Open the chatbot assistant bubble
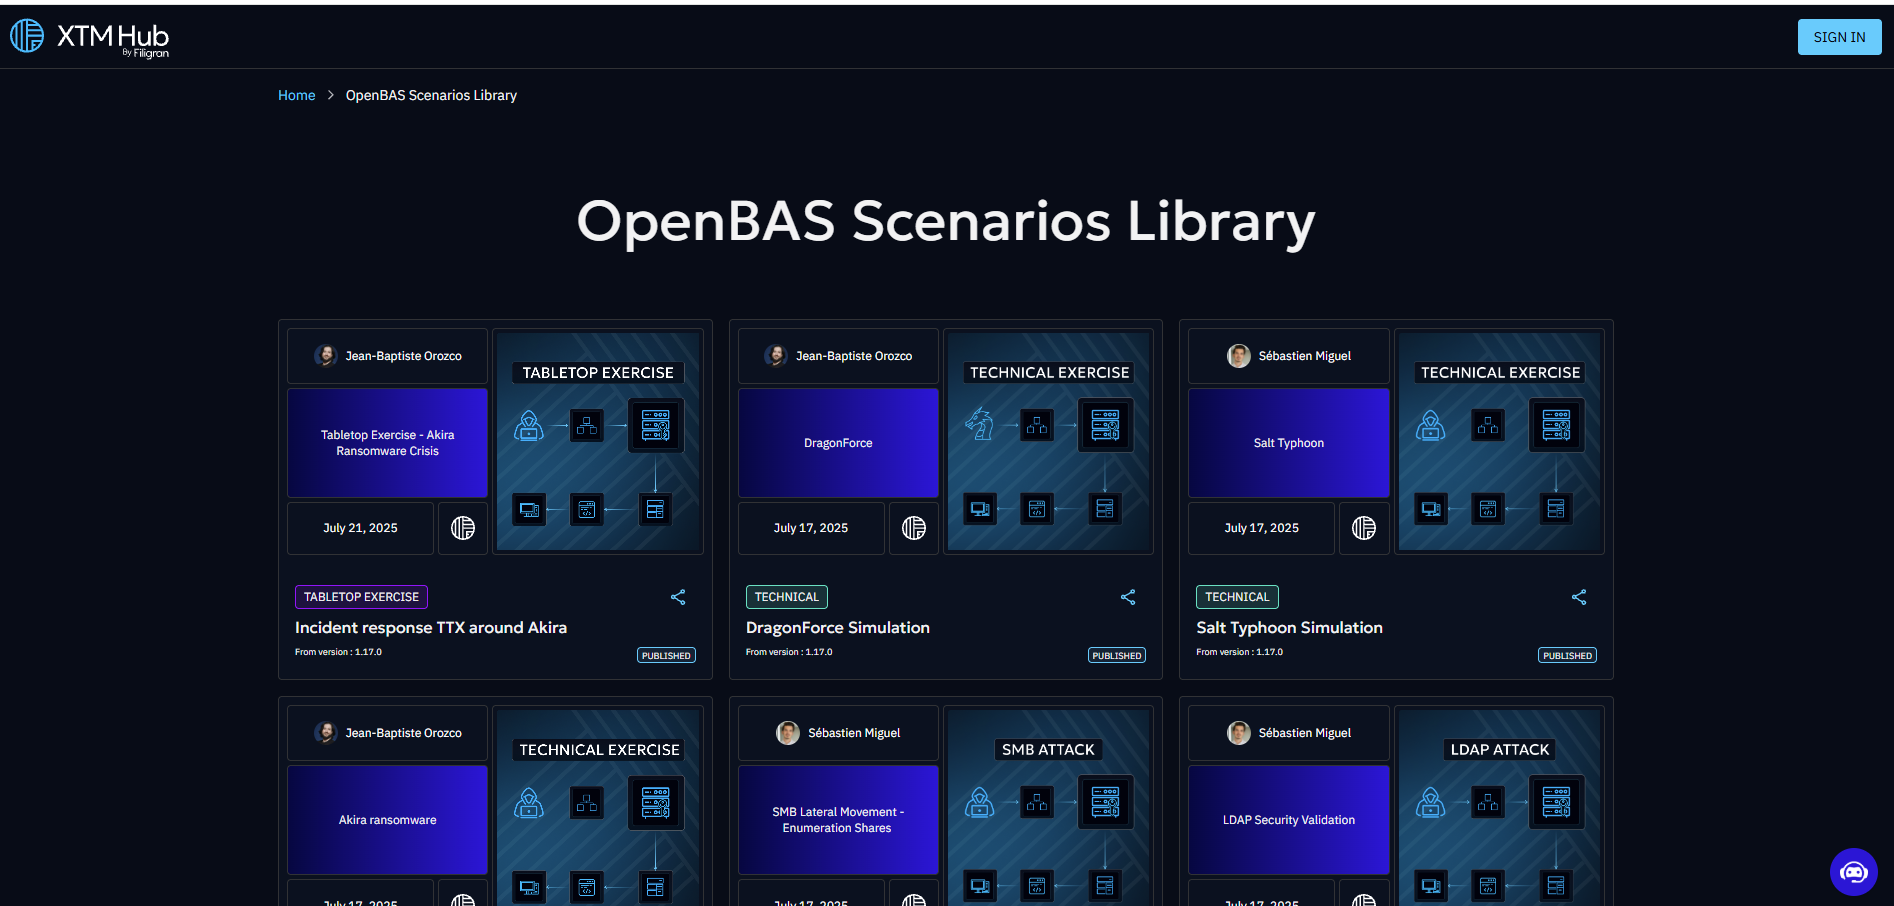 coord(1853,872)
